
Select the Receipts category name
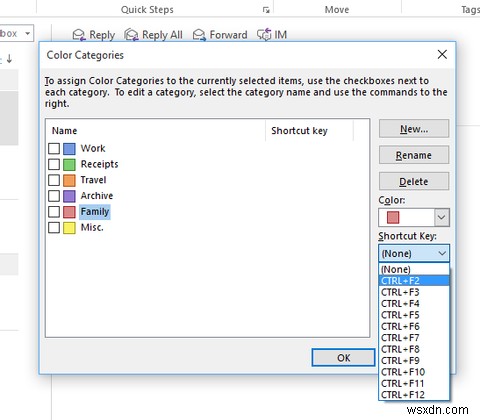[99, 164]
